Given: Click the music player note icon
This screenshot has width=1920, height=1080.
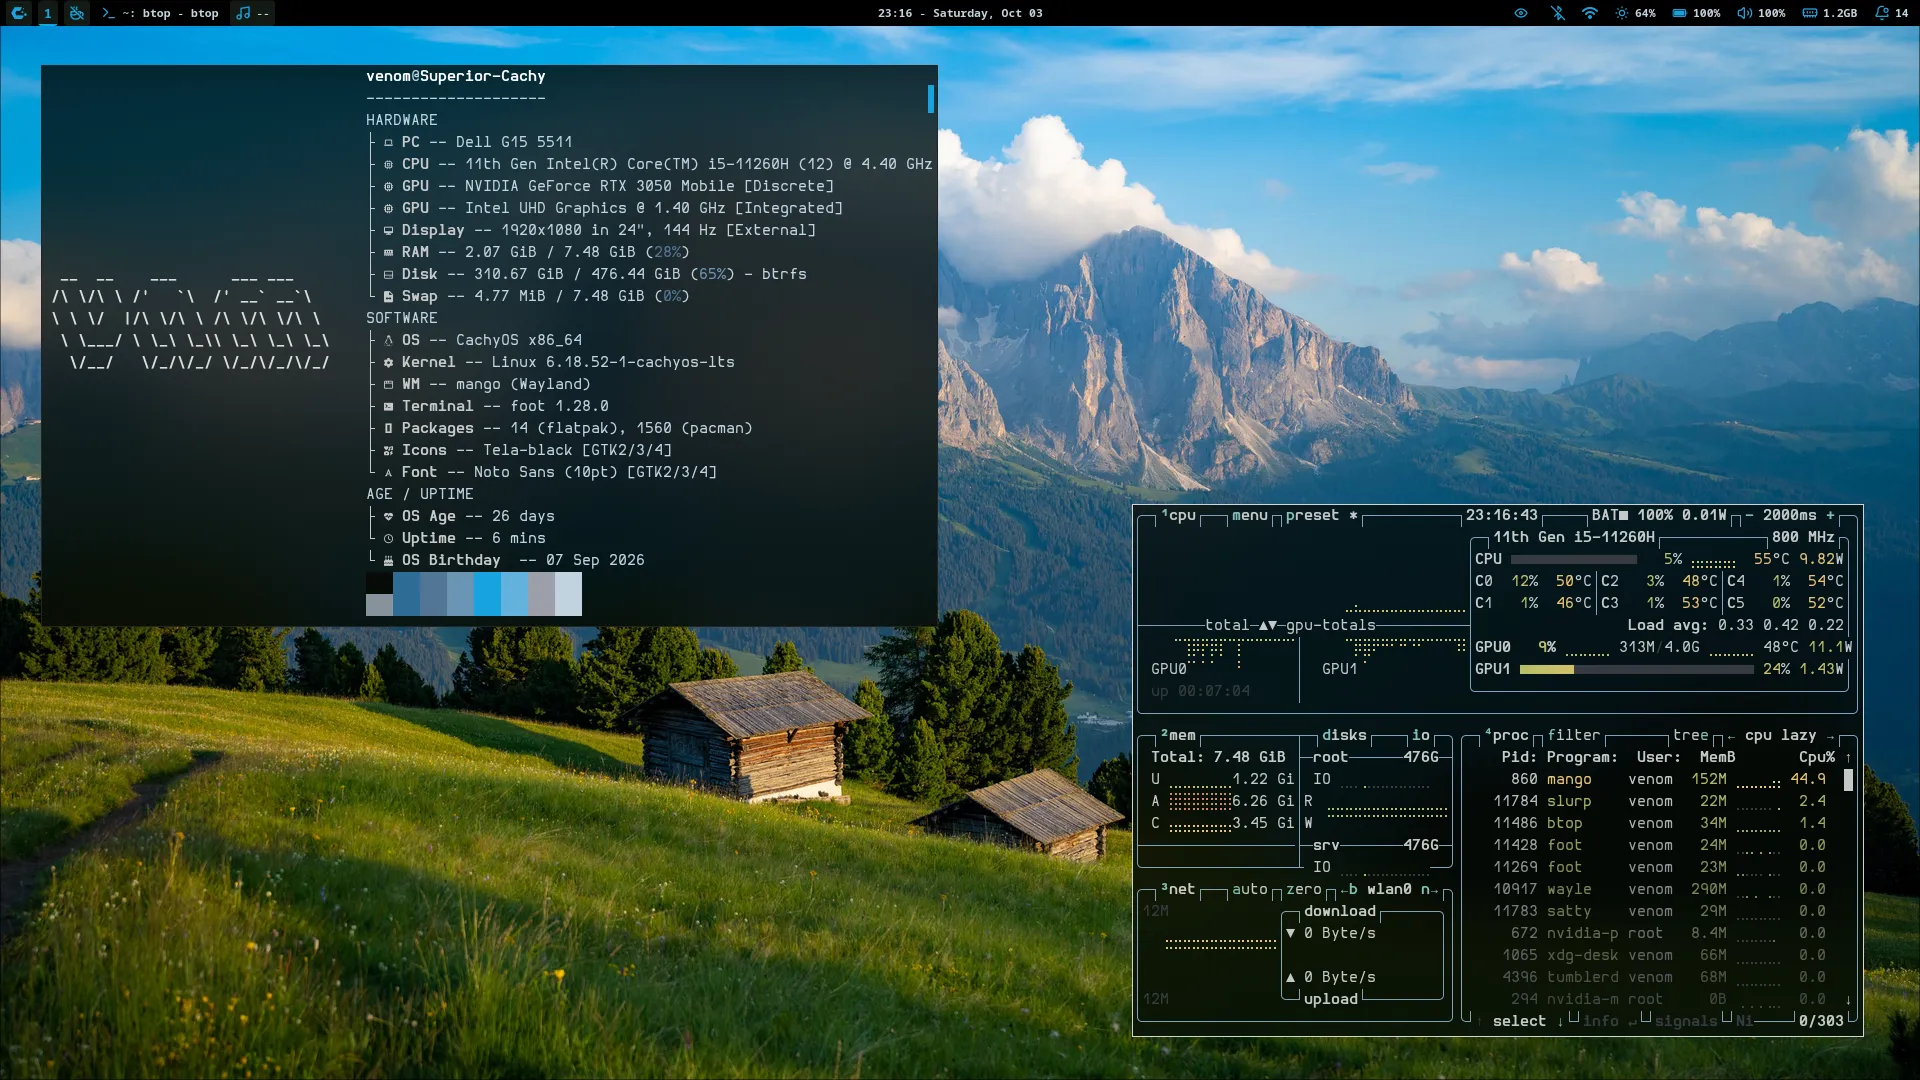Looking at the screenshot, I should (243, 13).
